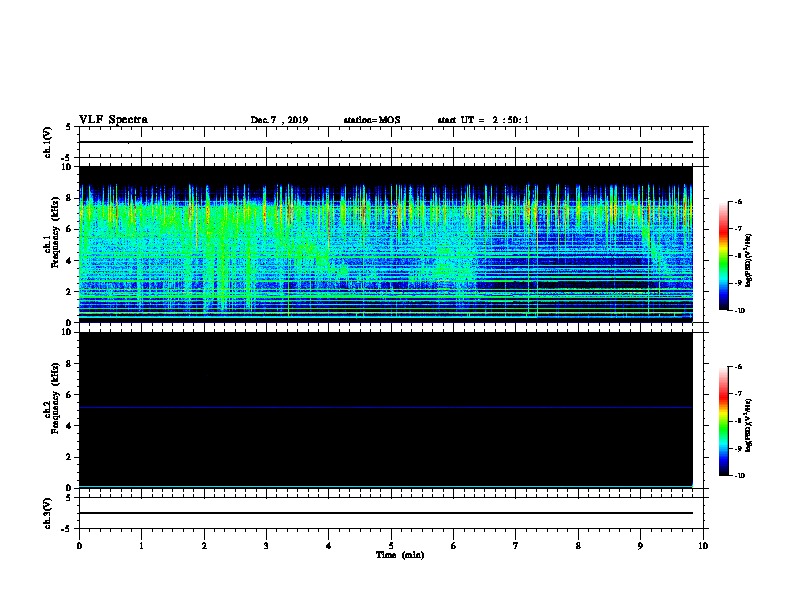Click the "8" frequency tick of ch.1 spectrogram
The image size is (792, 612).
pyautogui.click(x=69, y=198)
